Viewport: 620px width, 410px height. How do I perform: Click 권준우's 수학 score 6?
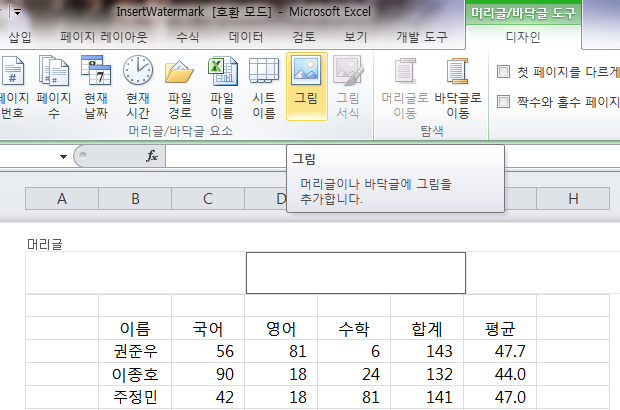tap(354, 351)
